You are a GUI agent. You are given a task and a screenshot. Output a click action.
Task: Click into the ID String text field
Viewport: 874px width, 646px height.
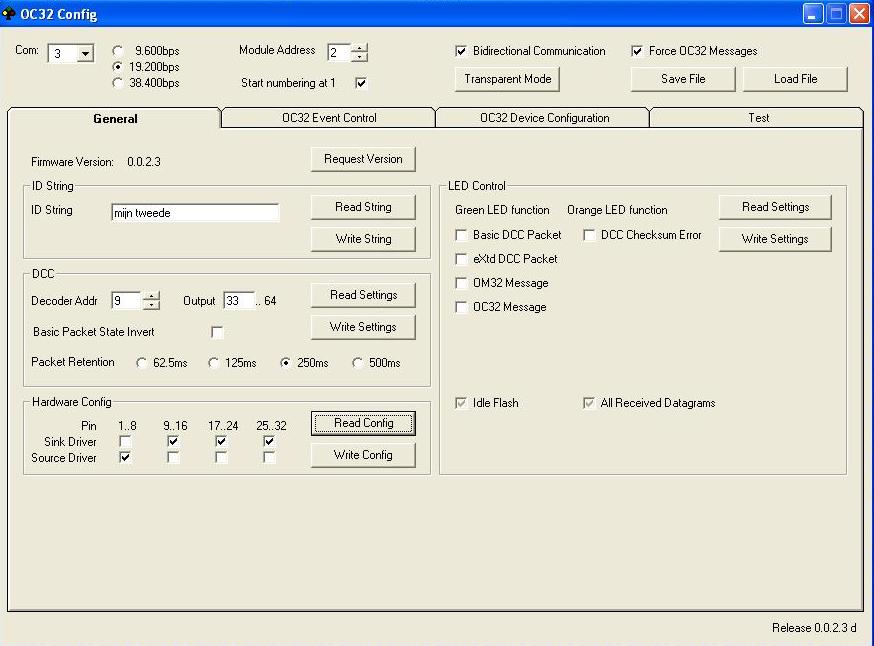pyautogui.click(x=195, y=213)
